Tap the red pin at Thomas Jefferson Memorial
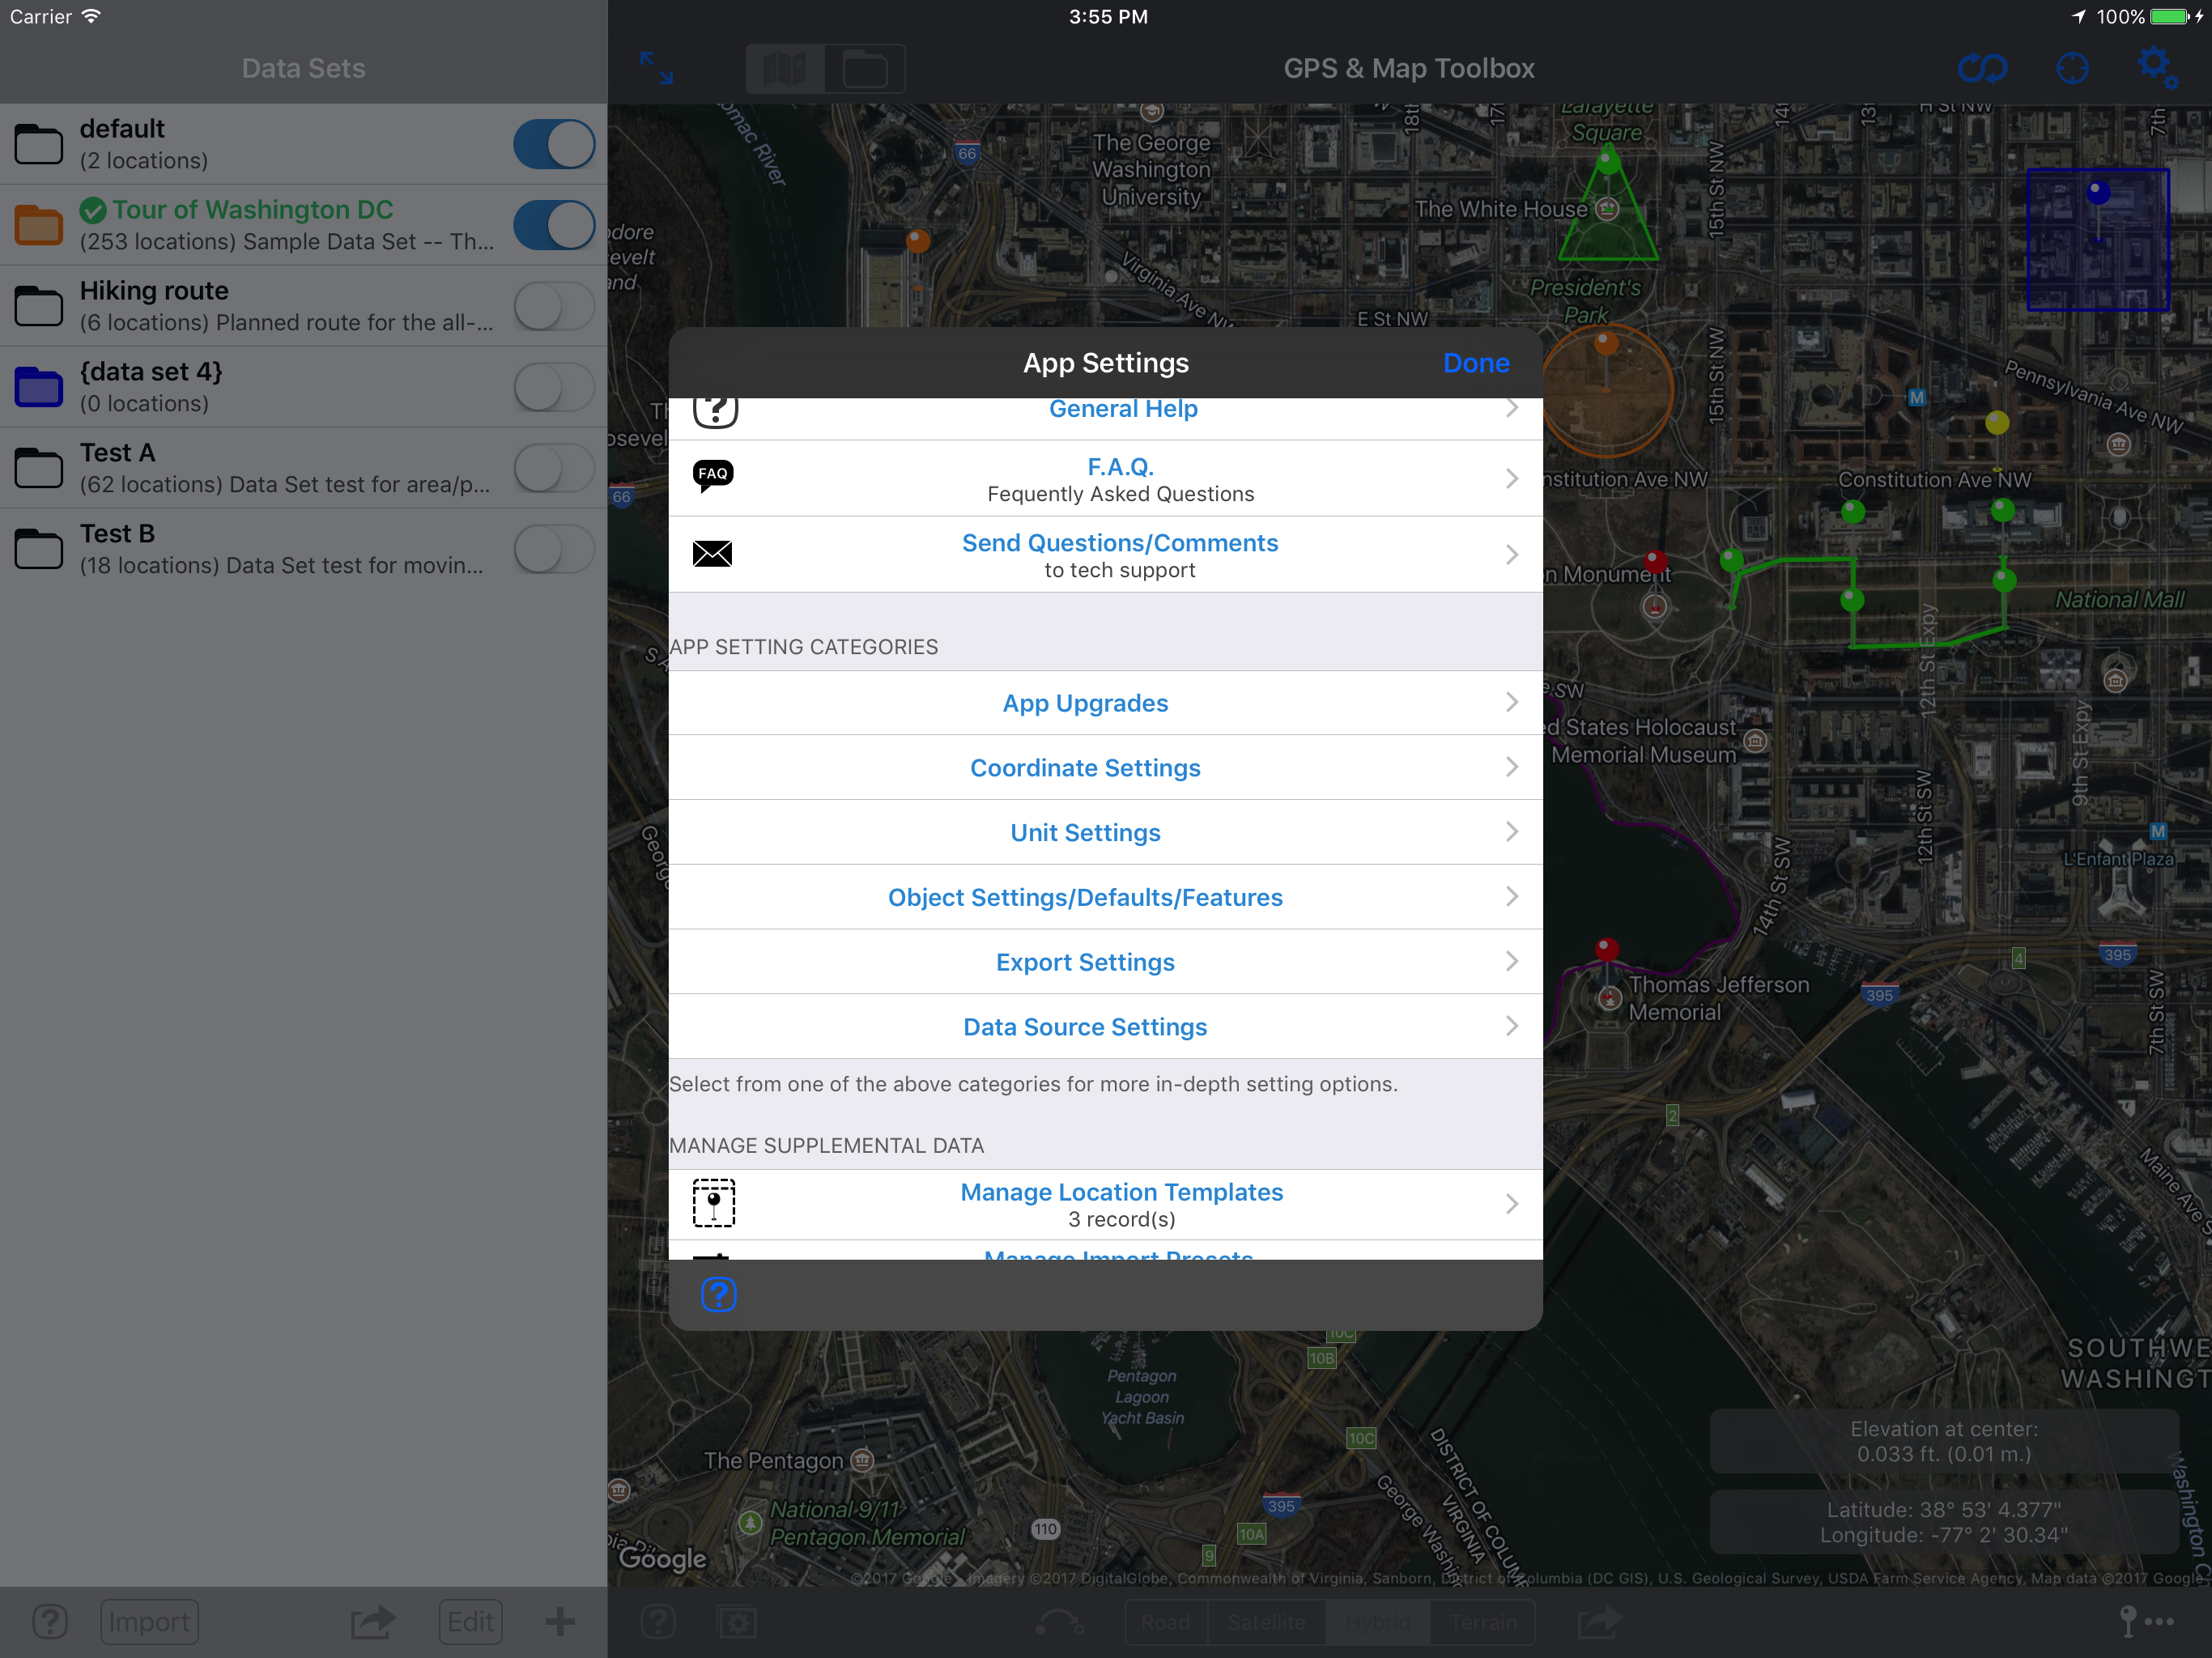The image size is (2212, 1658). tap(1607, 950)
